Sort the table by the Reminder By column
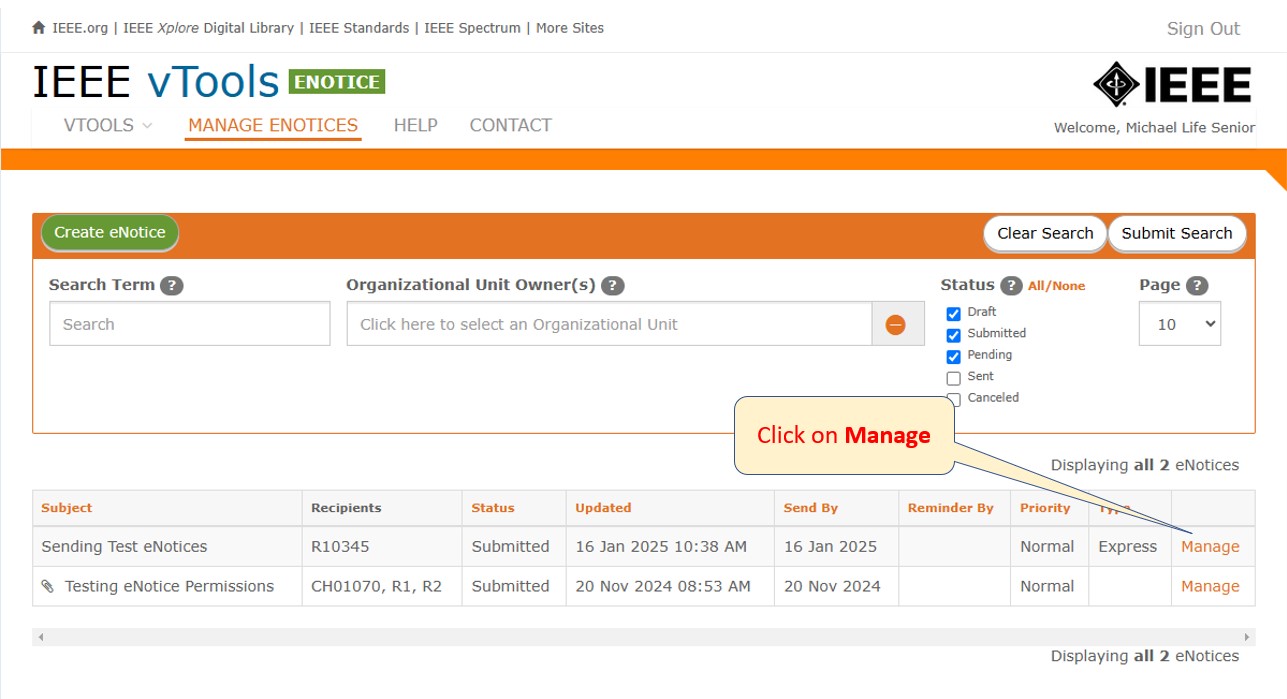Image resolution: width=1287 pixels, height=699 pixels. (x=951, y=508)
